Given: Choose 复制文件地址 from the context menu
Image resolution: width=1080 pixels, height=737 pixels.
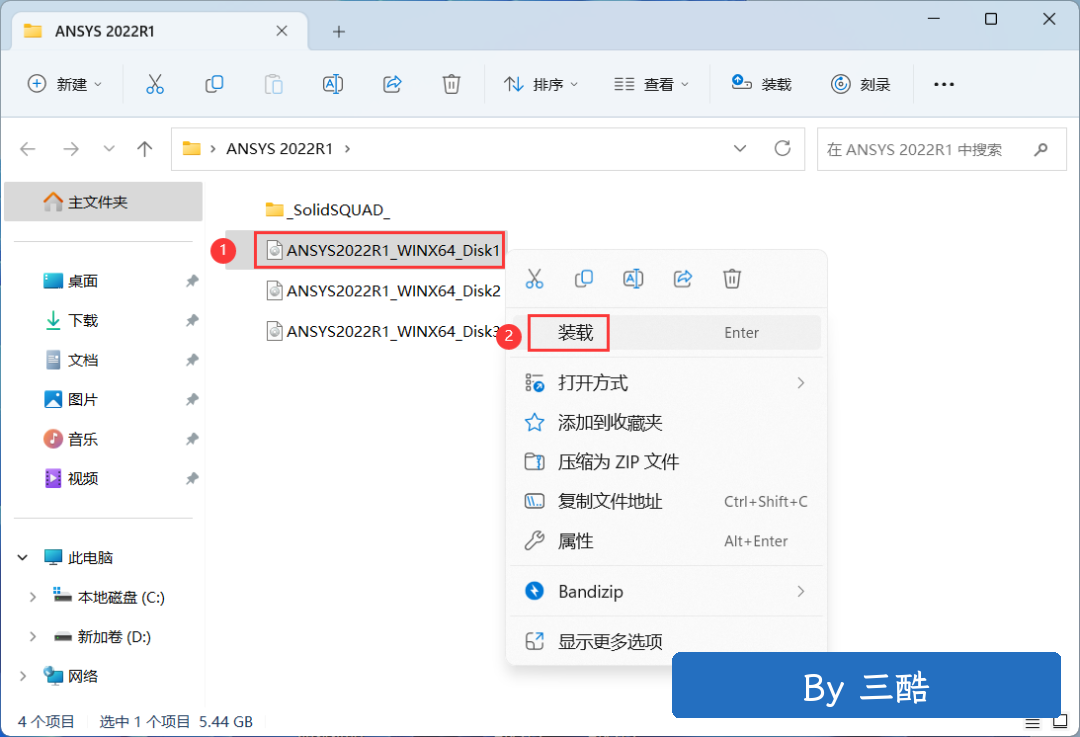Looking at the screenshot, I should (x=667, y=501).
